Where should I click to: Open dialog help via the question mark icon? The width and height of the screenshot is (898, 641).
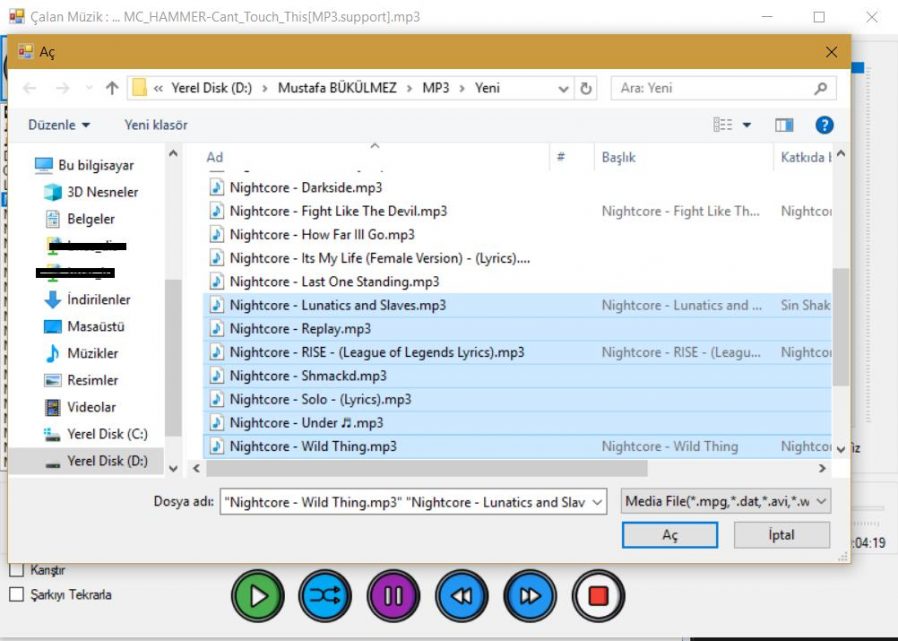coord(823,124)
